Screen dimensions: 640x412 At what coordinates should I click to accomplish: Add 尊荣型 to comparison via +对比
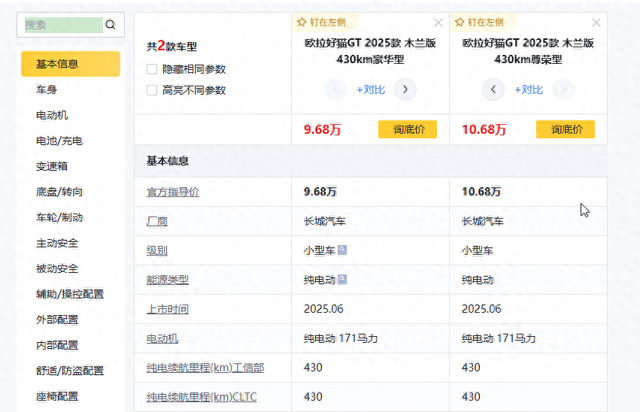(x=529, y=90)
